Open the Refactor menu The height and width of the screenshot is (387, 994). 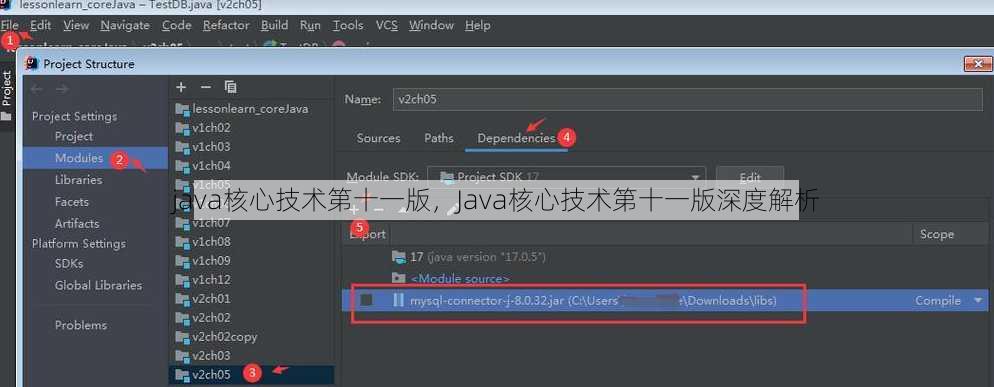point(226,25)
